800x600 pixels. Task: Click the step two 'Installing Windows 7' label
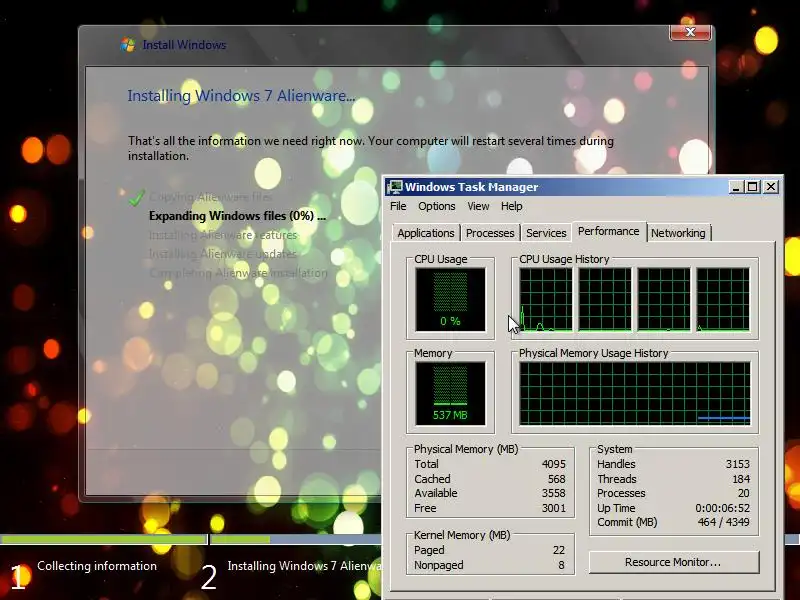[305, 566]
